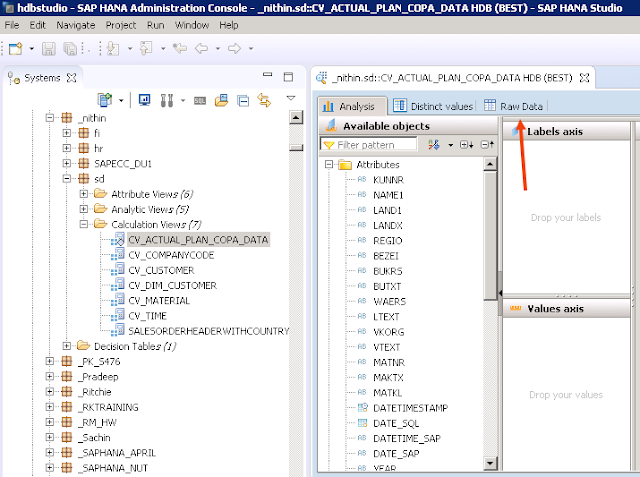Expand the _Pradeep package

coord(49,376)
